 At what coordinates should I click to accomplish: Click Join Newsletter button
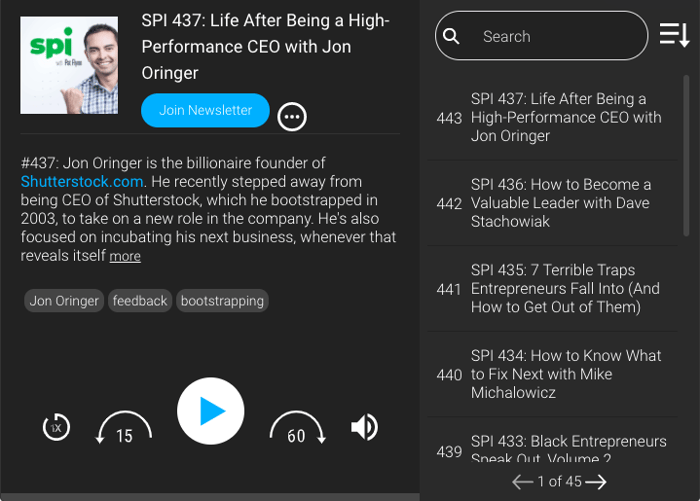click(205, 110)
